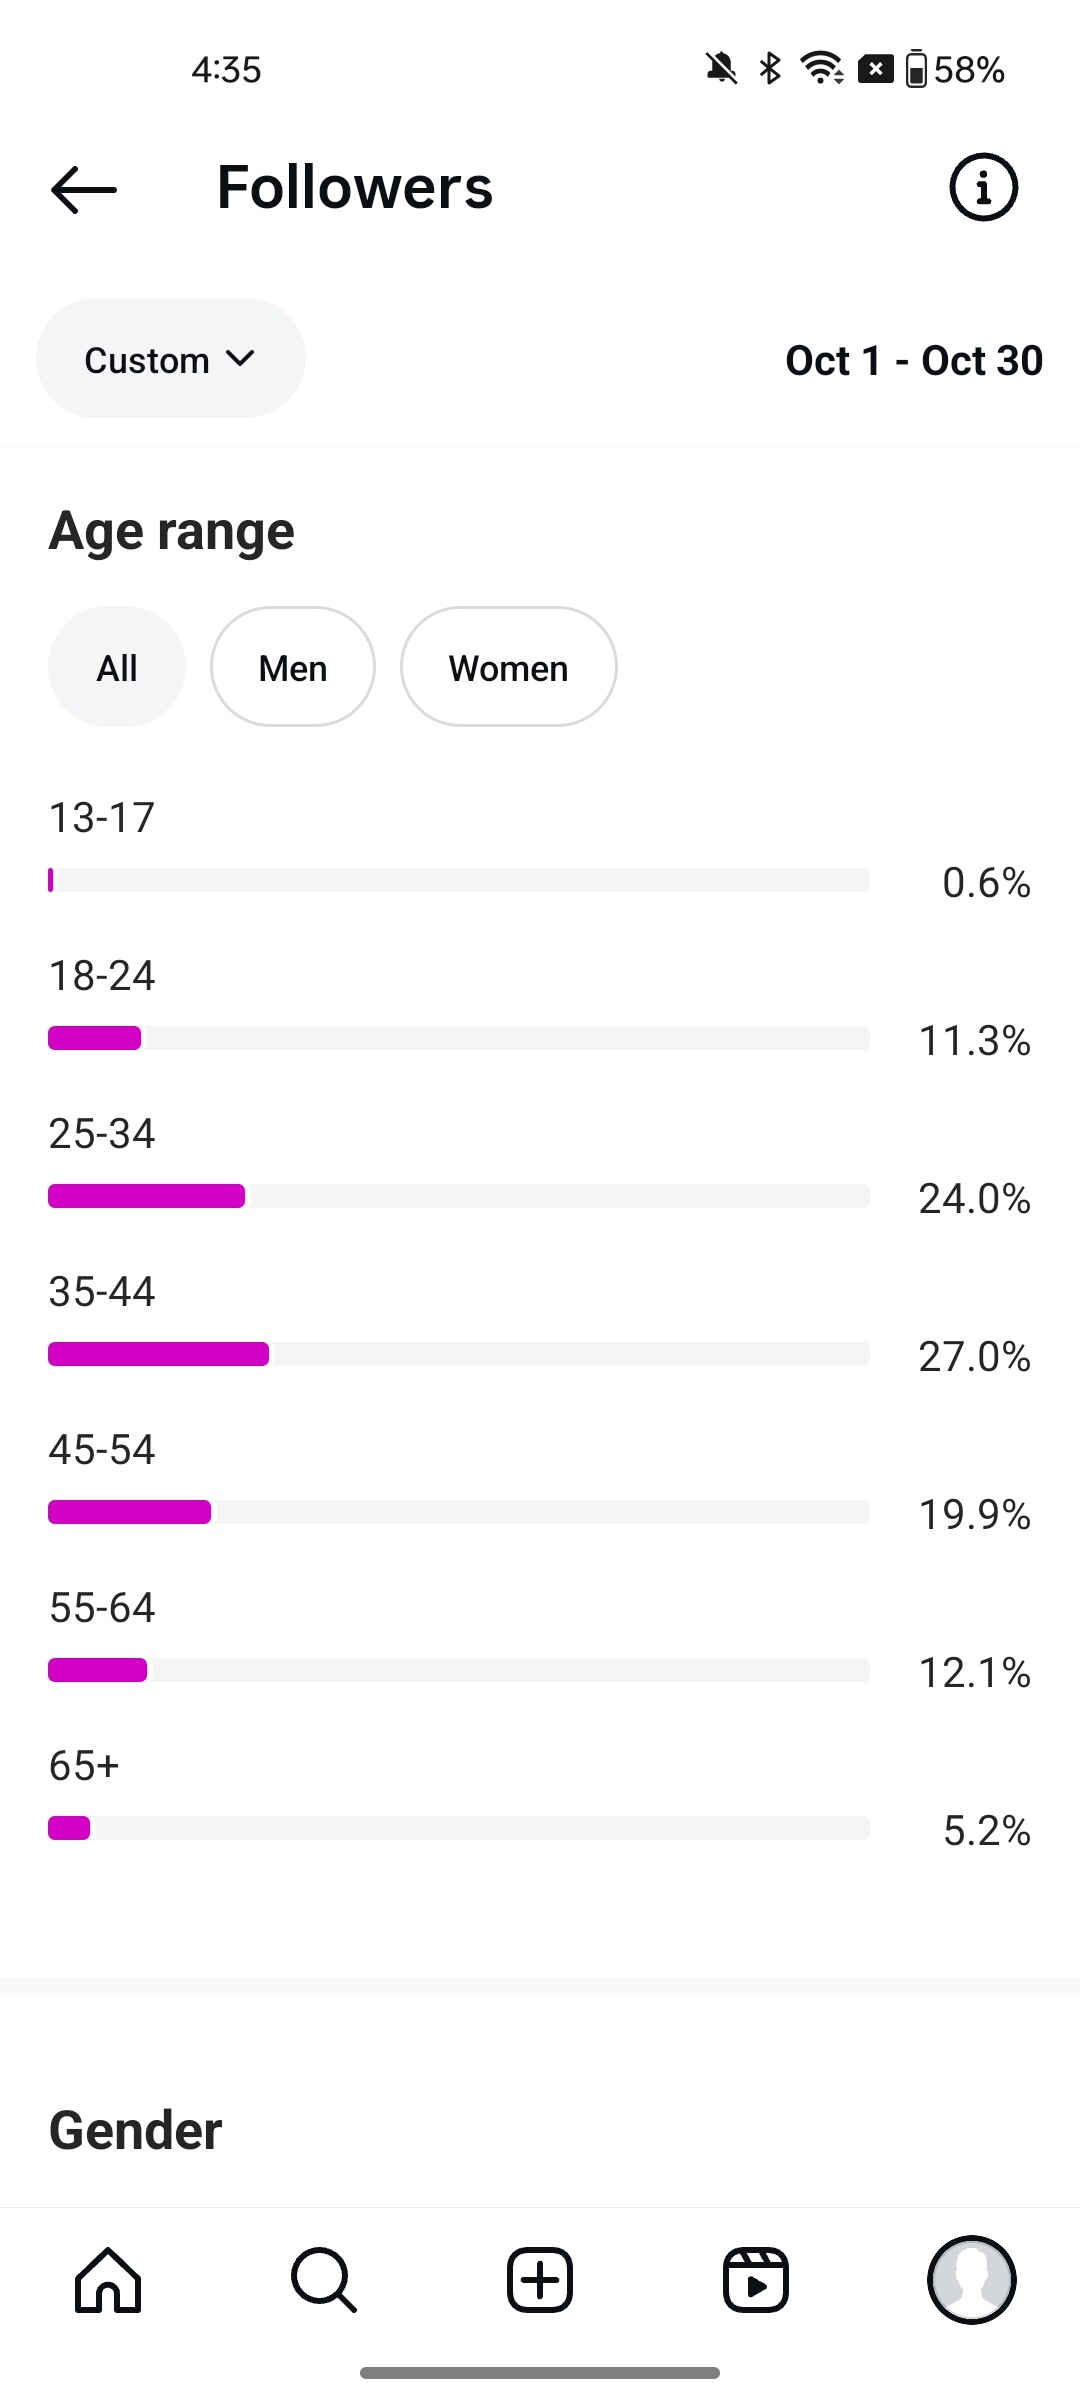Viewport: 1080px width, 2400px height.
Task: Go to the Home feed icon
Action: click(x=108, y=2281)
